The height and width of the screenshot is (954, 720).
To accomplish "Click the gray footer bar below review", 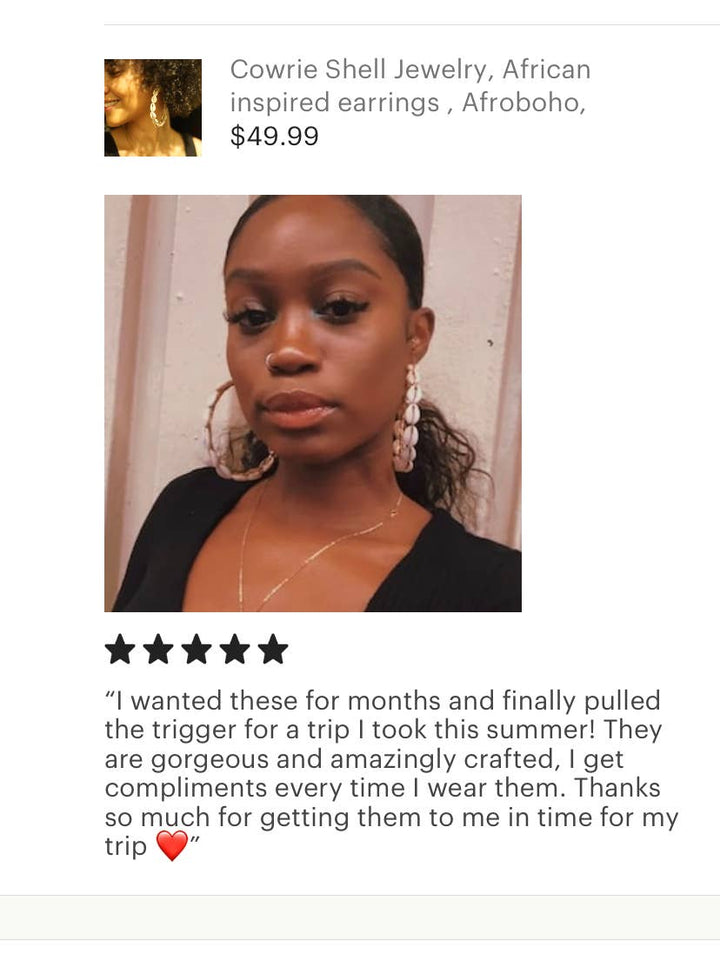I will 360,917.
